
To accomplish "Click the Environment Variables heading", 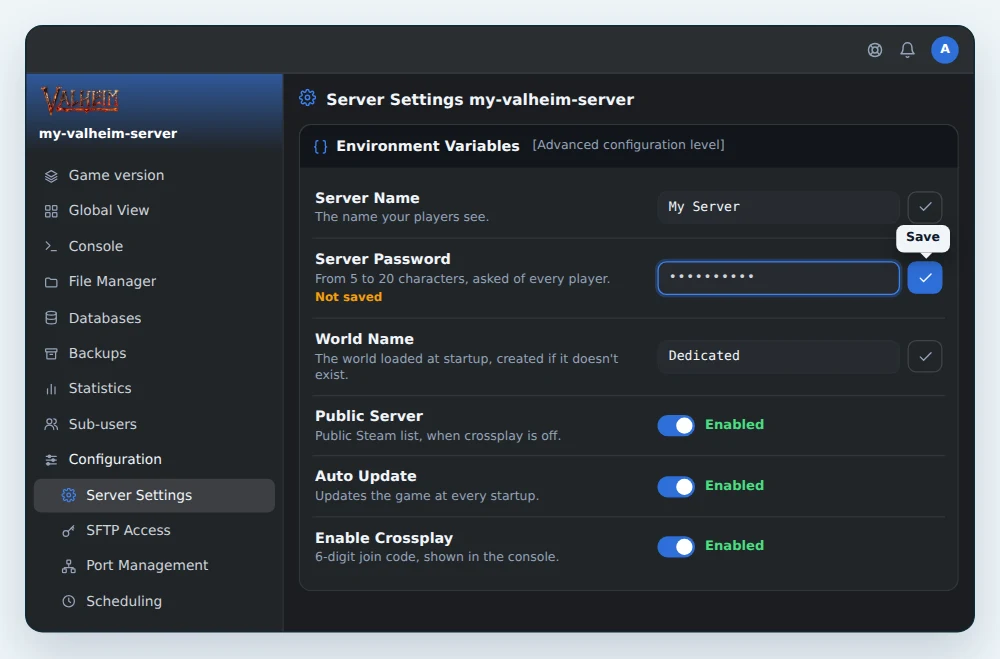I will coord(428,146).
